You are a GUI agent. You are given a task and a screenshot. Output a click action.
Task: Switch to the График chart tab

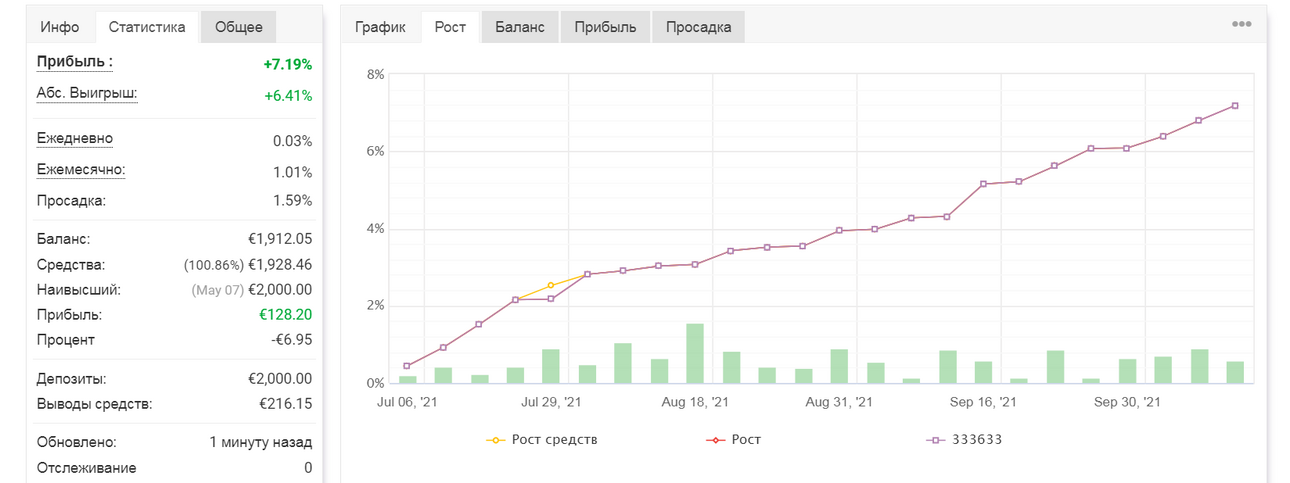click(381, 27)
